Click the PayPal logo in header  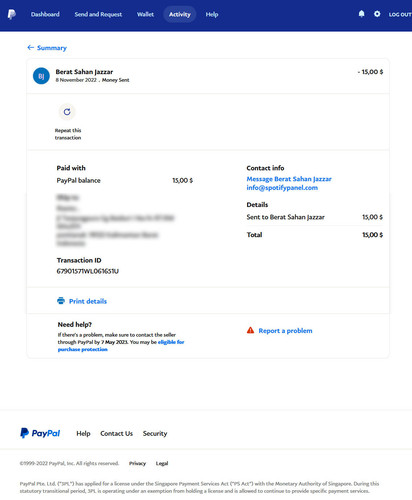[x=12, y=14]
